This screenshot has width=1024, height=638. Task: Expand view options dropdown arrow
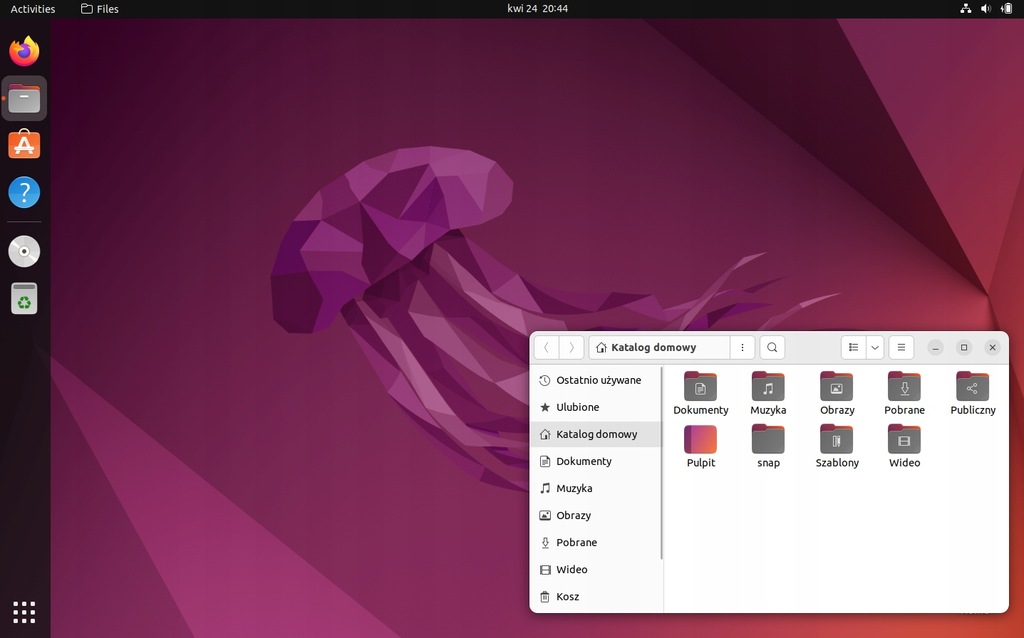875,347
